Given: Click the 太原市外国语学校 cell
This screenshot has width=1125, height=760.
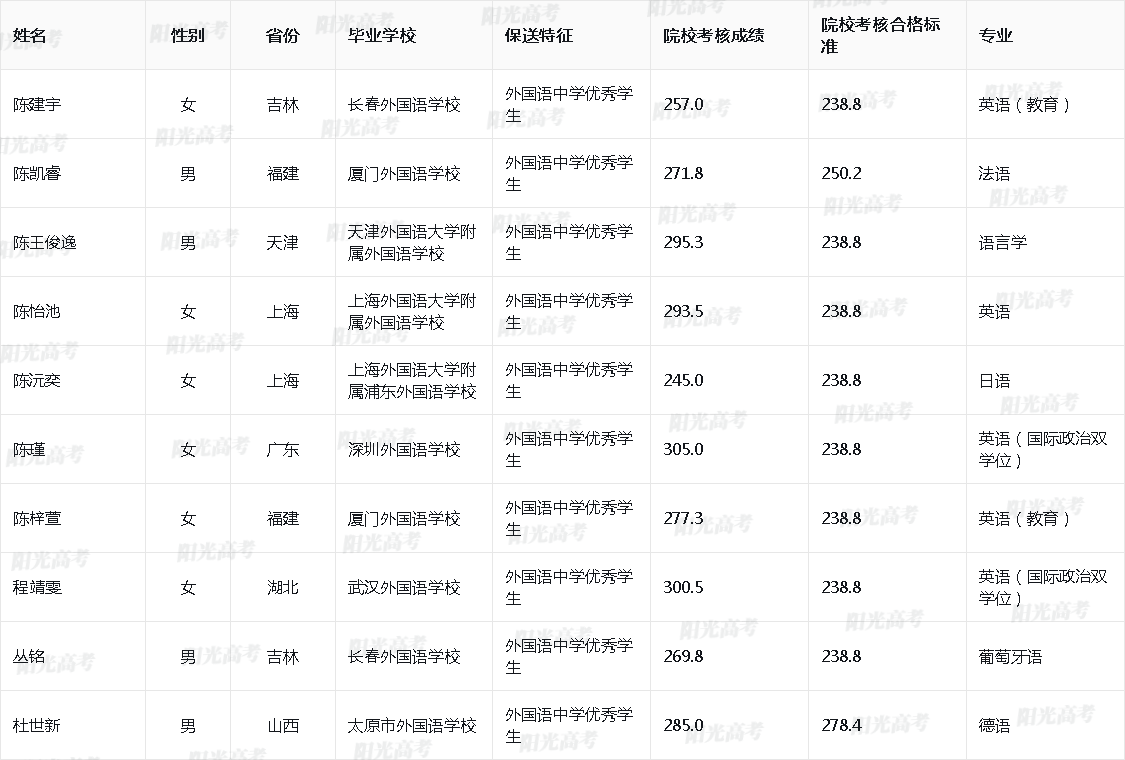Looking at the screenshot, I should (x=412, y=725).
